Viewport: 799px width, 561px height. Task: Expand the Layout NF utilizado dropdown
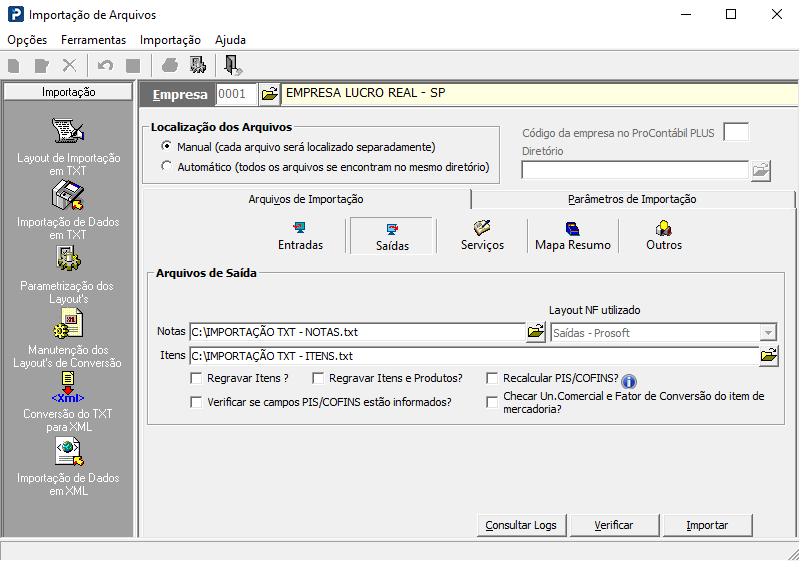[x=768, y=333]
